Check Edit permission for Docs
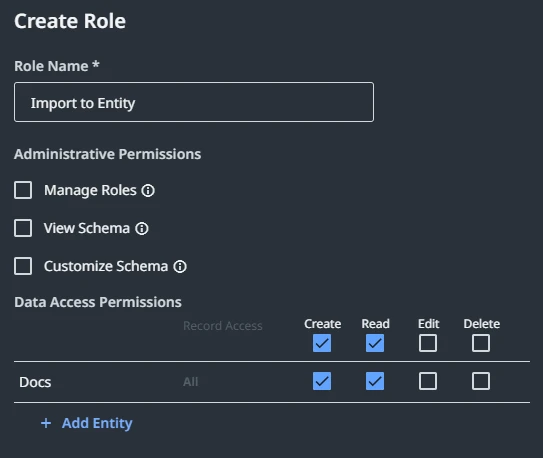 [428, 381]
